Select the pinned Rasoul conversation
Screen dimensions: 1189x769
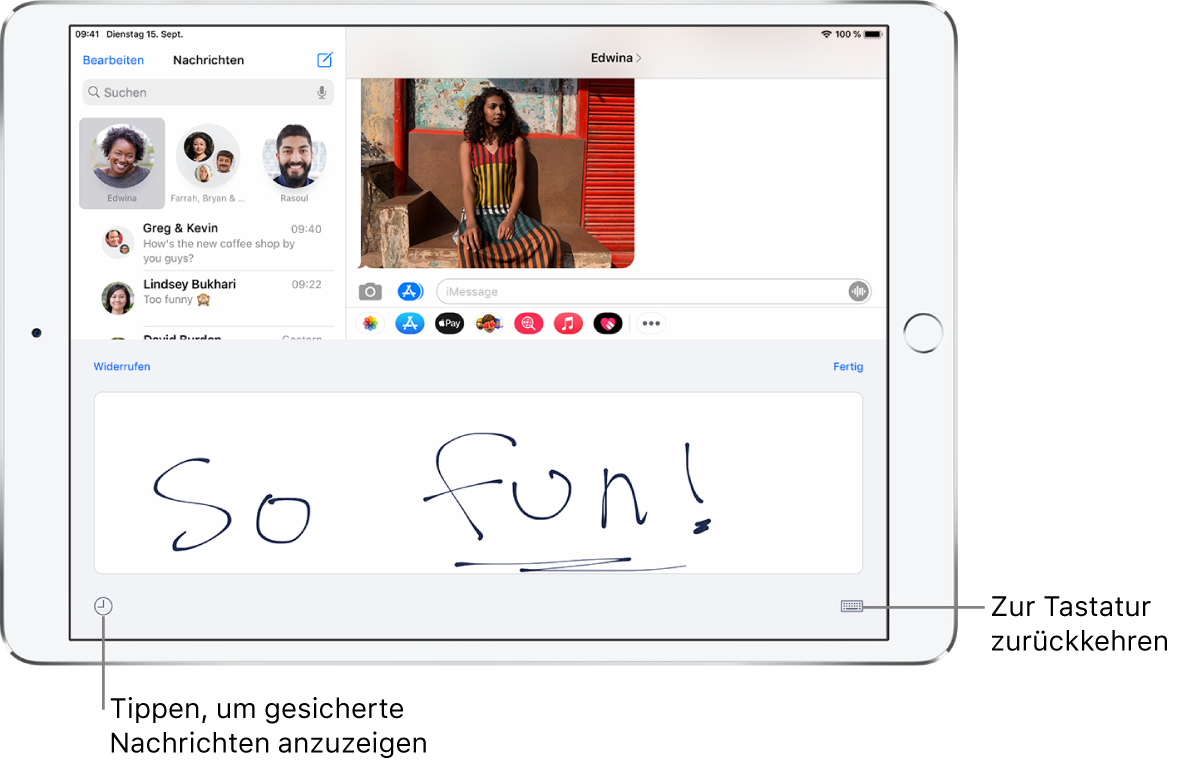[x=294, y=163]
